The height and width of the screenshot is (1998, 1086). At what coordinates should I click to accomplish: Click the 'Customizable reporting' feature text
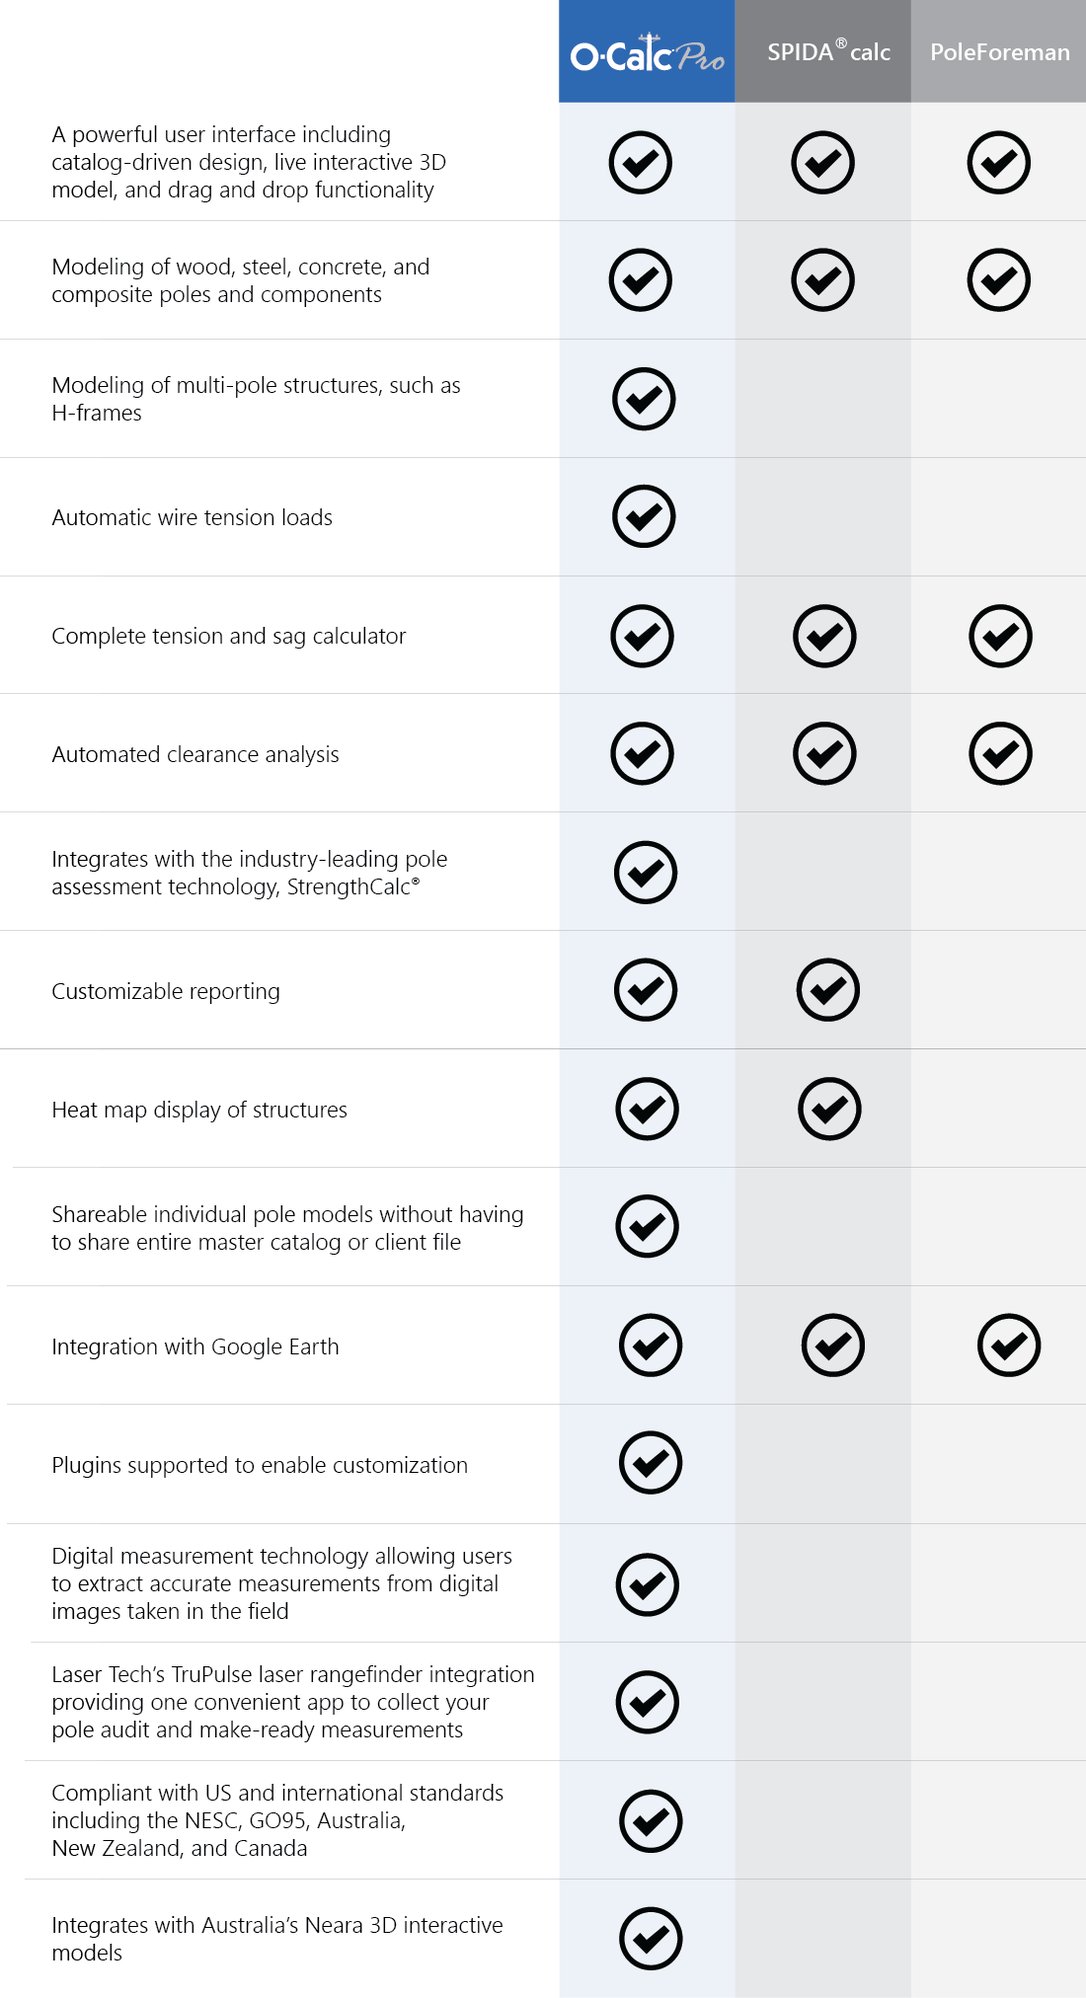(x=166, y=991)
